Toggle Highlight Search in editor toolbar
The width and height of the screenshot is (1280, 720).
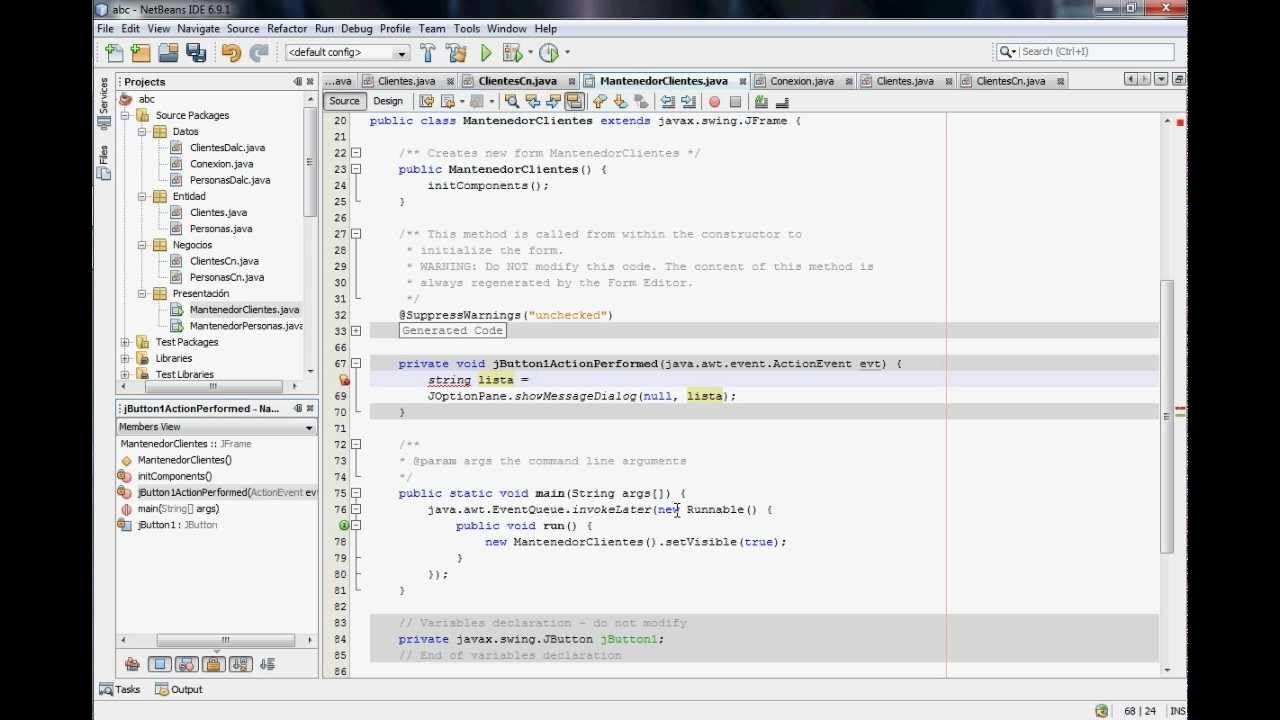click(x=574, y=101)
